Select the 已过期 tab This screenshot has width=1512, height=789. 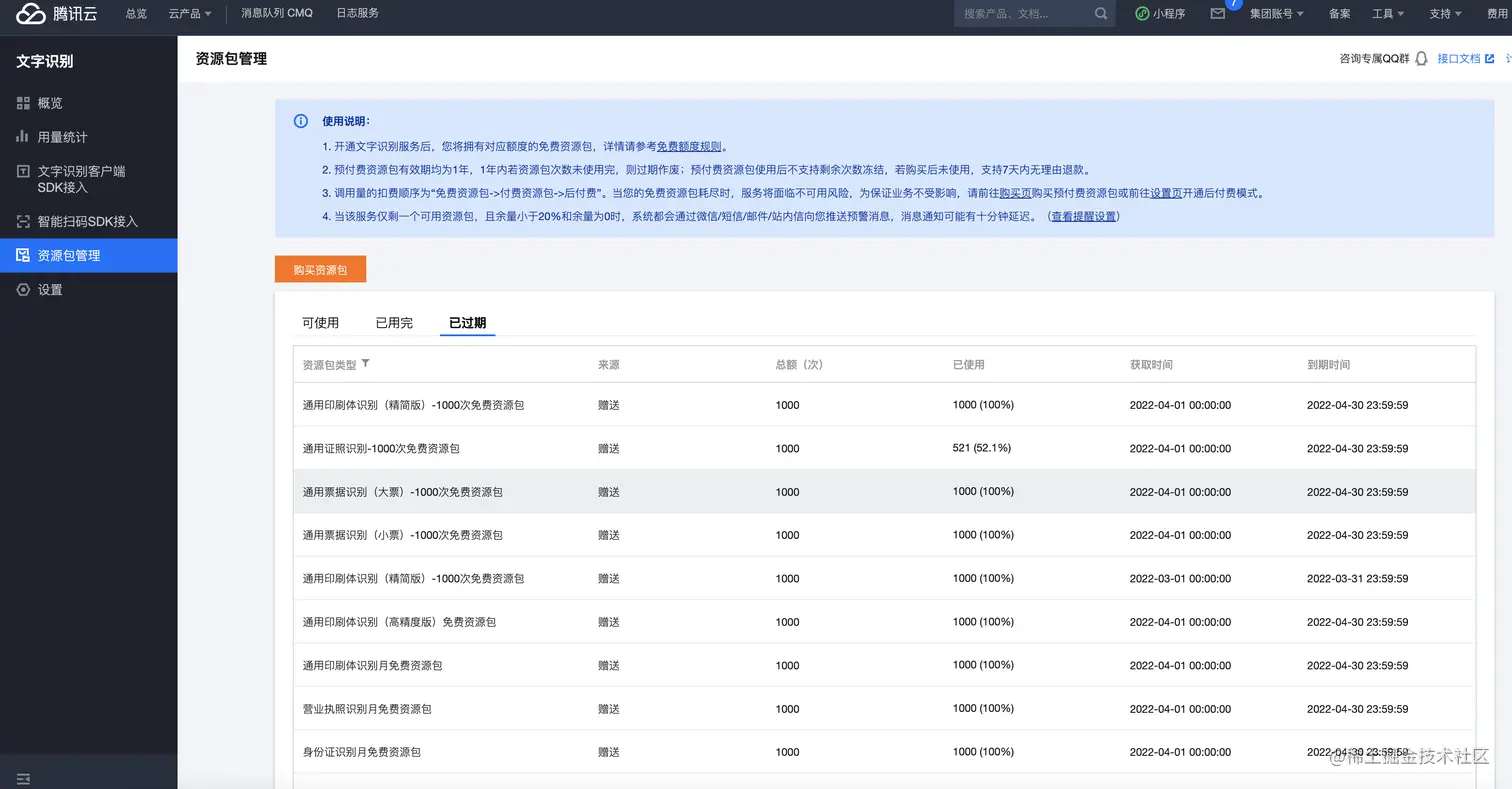point(467,322)
